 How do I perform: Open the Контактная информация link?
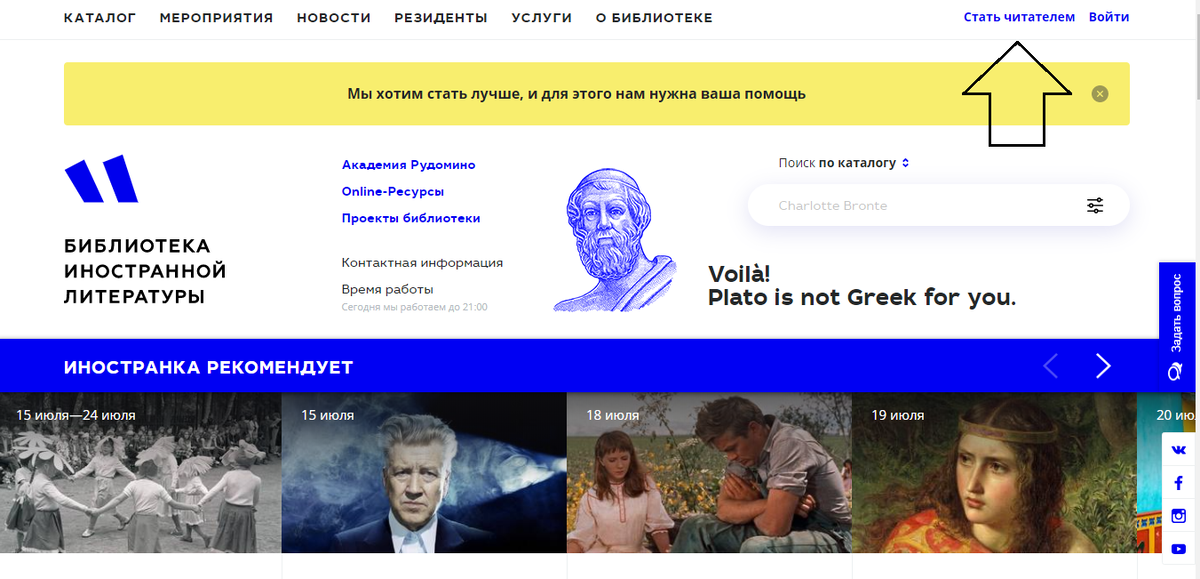(422, 263)
